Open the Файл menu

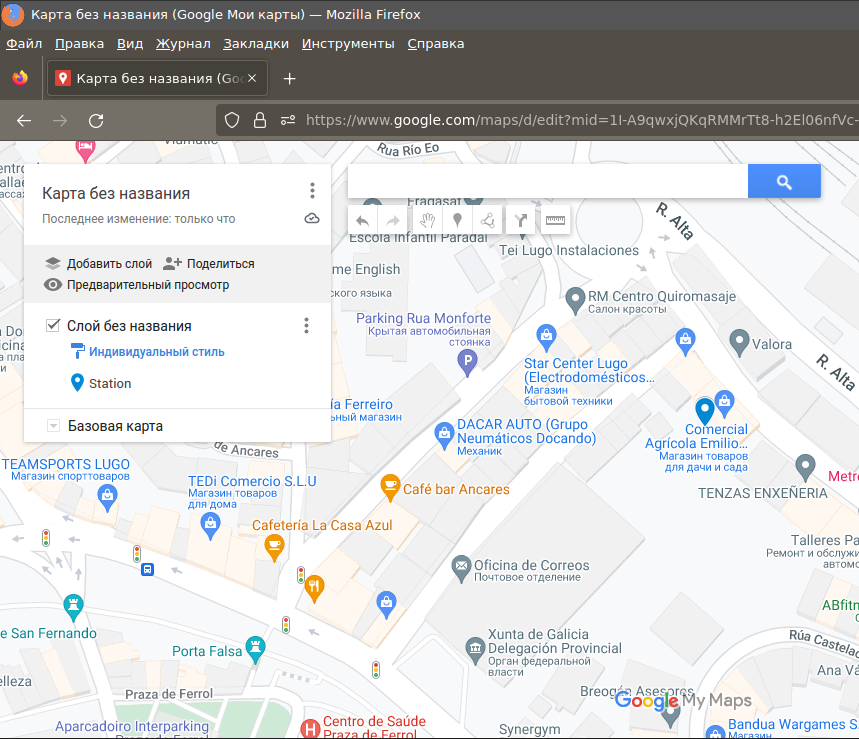click(x=24, y=44)
